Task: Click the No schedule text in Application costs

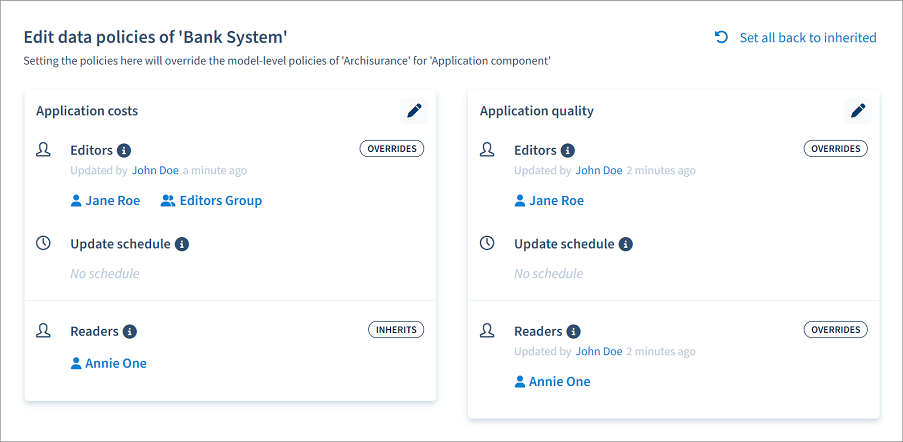Action: [105, 274]
